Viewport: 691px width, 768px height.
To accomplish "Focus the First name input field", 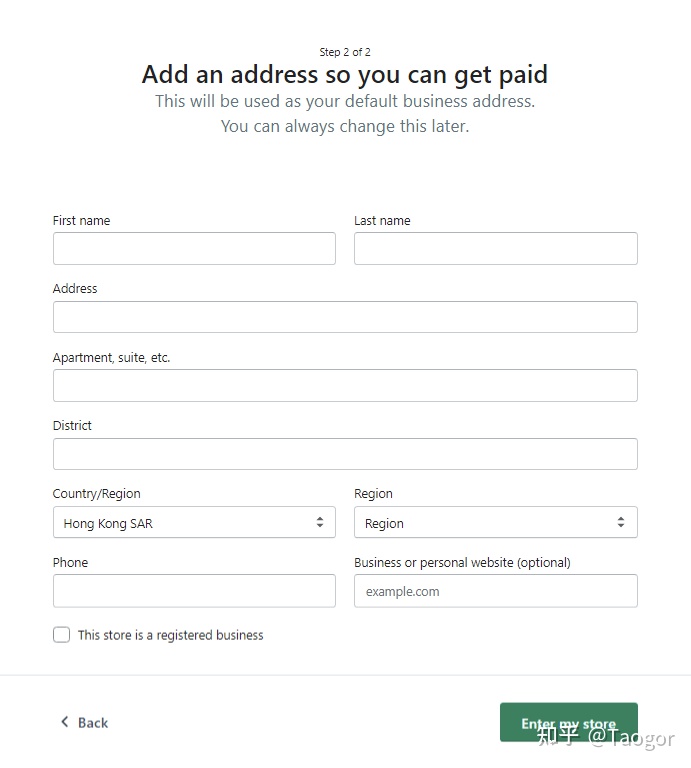I will pos(194,249).
